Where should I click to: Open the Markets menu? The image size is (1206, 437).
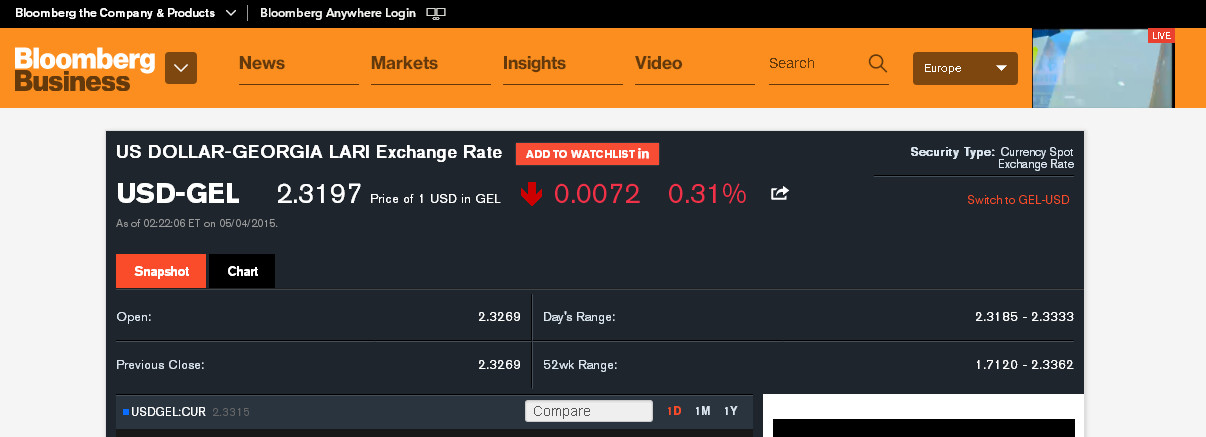pos(404,64)
